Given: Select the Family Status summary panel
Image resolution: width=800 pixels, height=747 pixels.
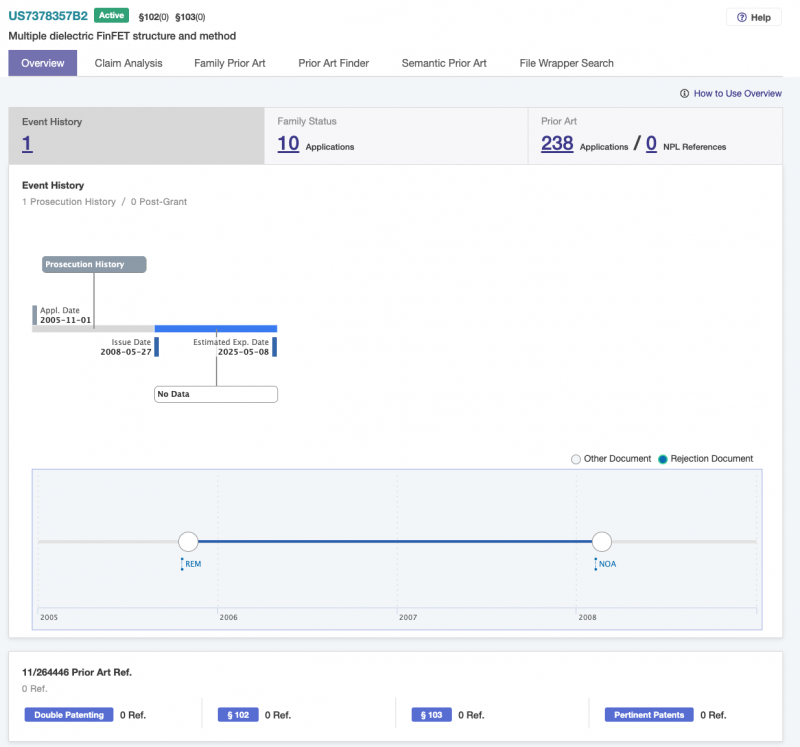Looking at the screenshot, I should [x=396, y=136].
